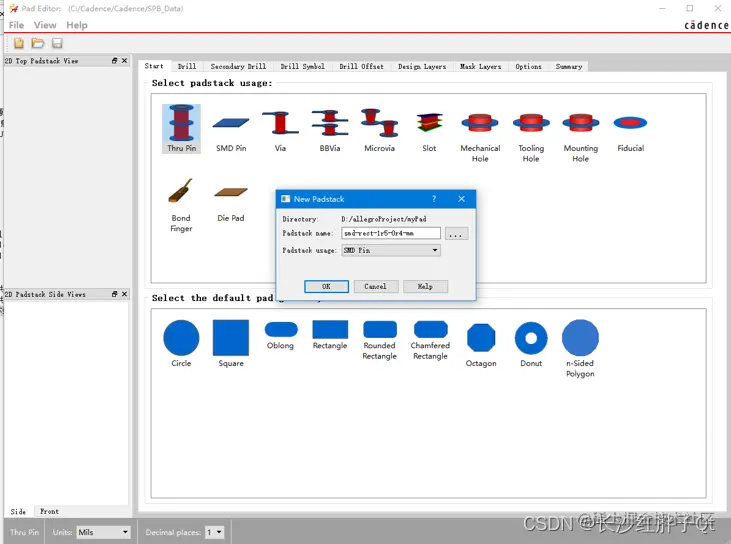The height and width of the screenshot is (544, 731).
Task: Show the Side view tab
Action: click(x=18, y=512)
